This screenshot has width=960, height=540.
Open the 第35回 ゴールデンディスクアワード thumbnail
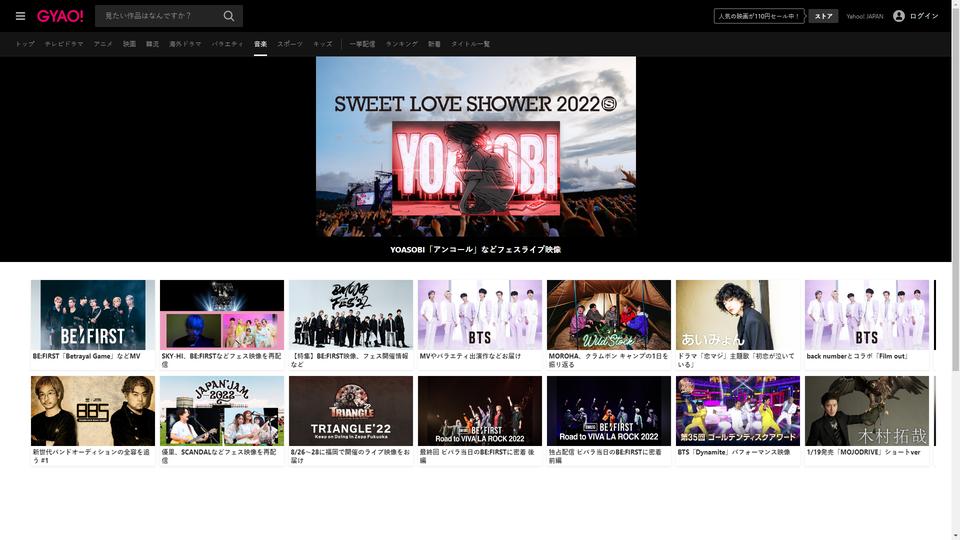tap(738, 411)
